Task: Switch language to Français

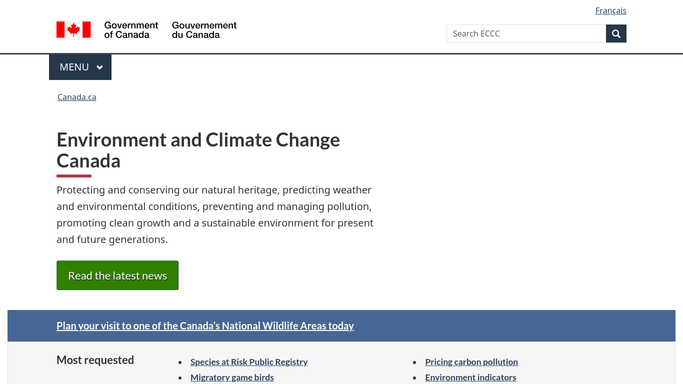Action: point(611,10)
